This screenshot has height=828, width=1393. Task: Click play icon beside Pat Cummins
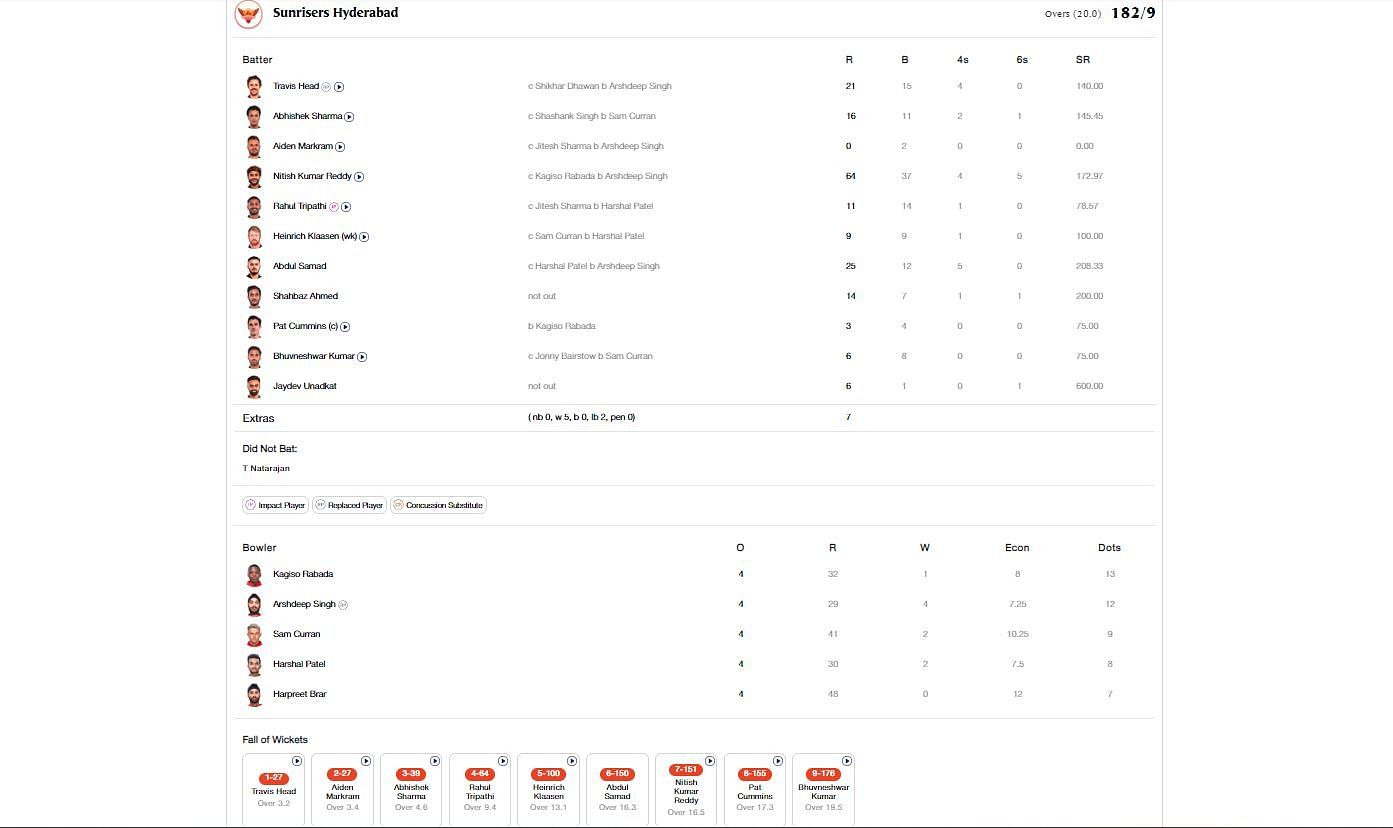click(345, 327)
